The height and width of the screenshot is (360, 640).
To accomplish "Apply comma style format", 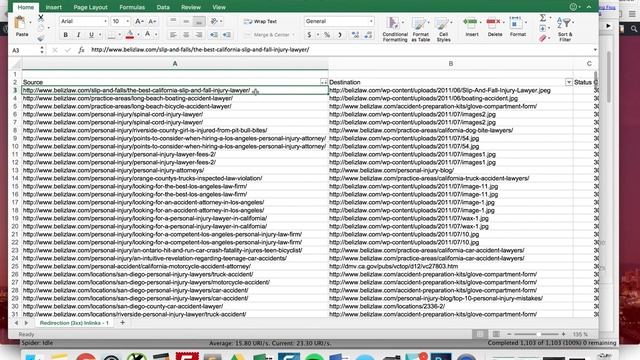I will 340,35.
